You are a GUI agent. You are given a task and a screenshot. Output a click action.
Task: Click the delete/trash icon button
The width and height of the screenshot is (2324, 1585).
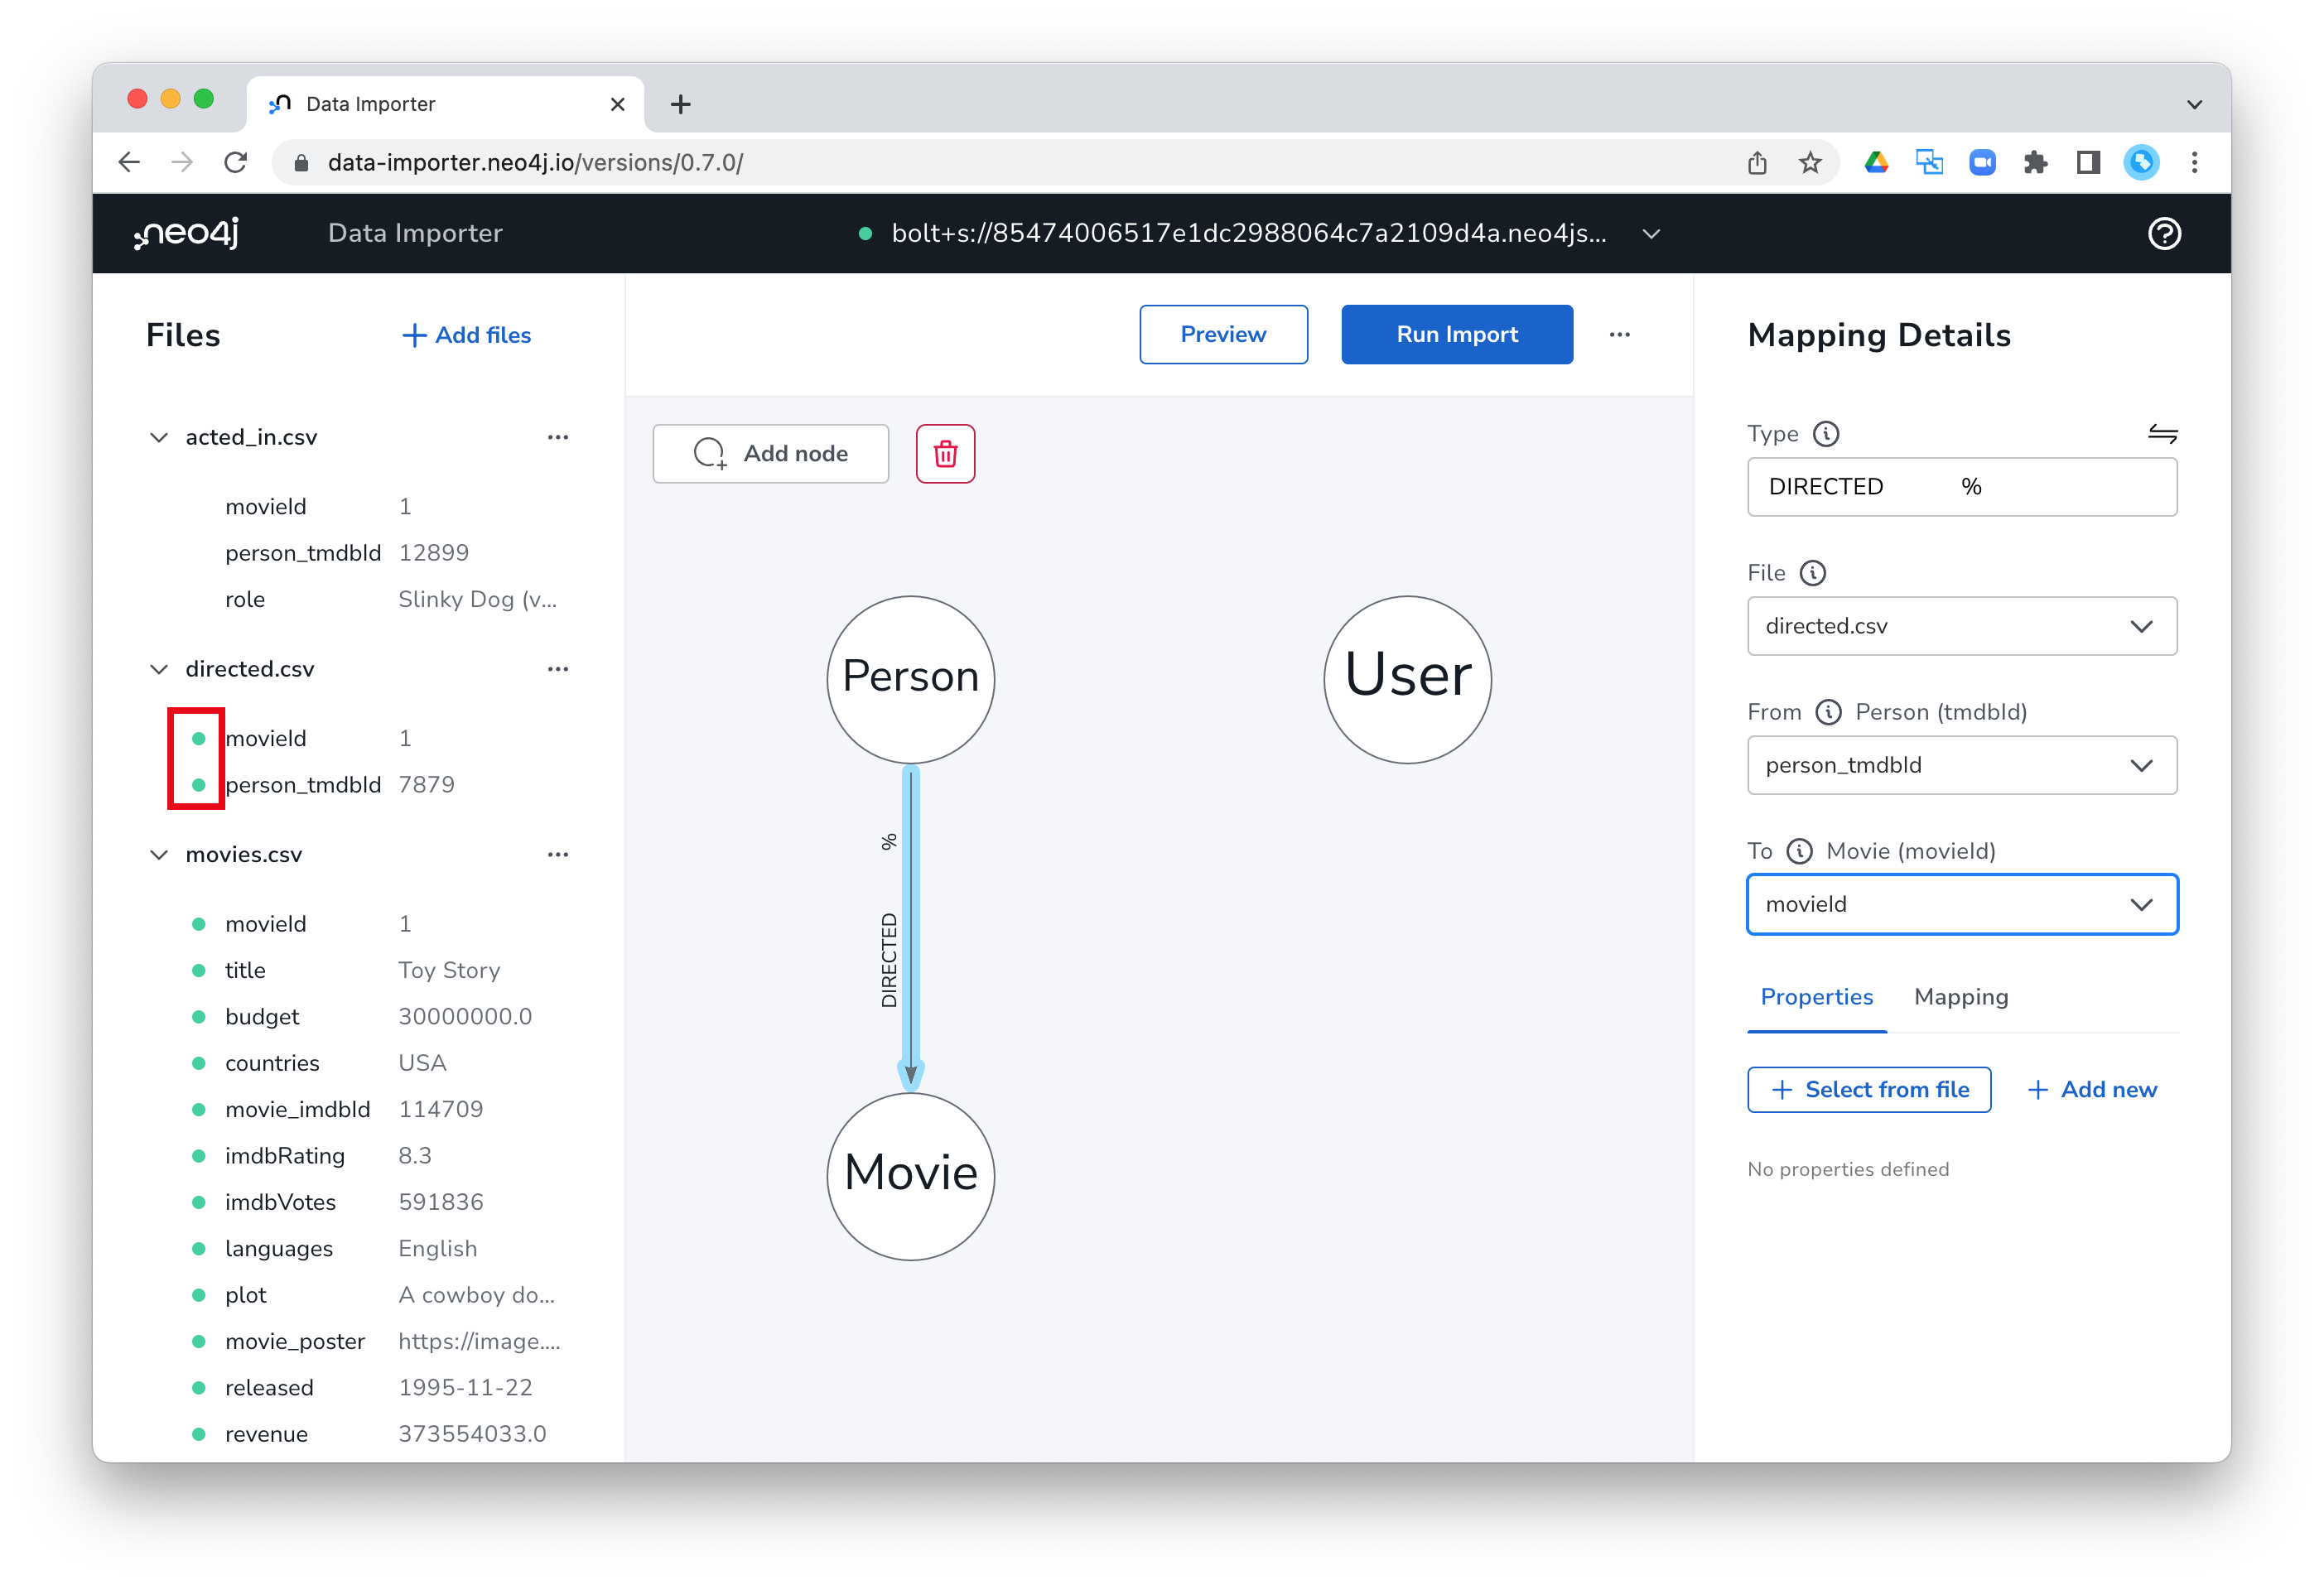click(x=947, y=454)
